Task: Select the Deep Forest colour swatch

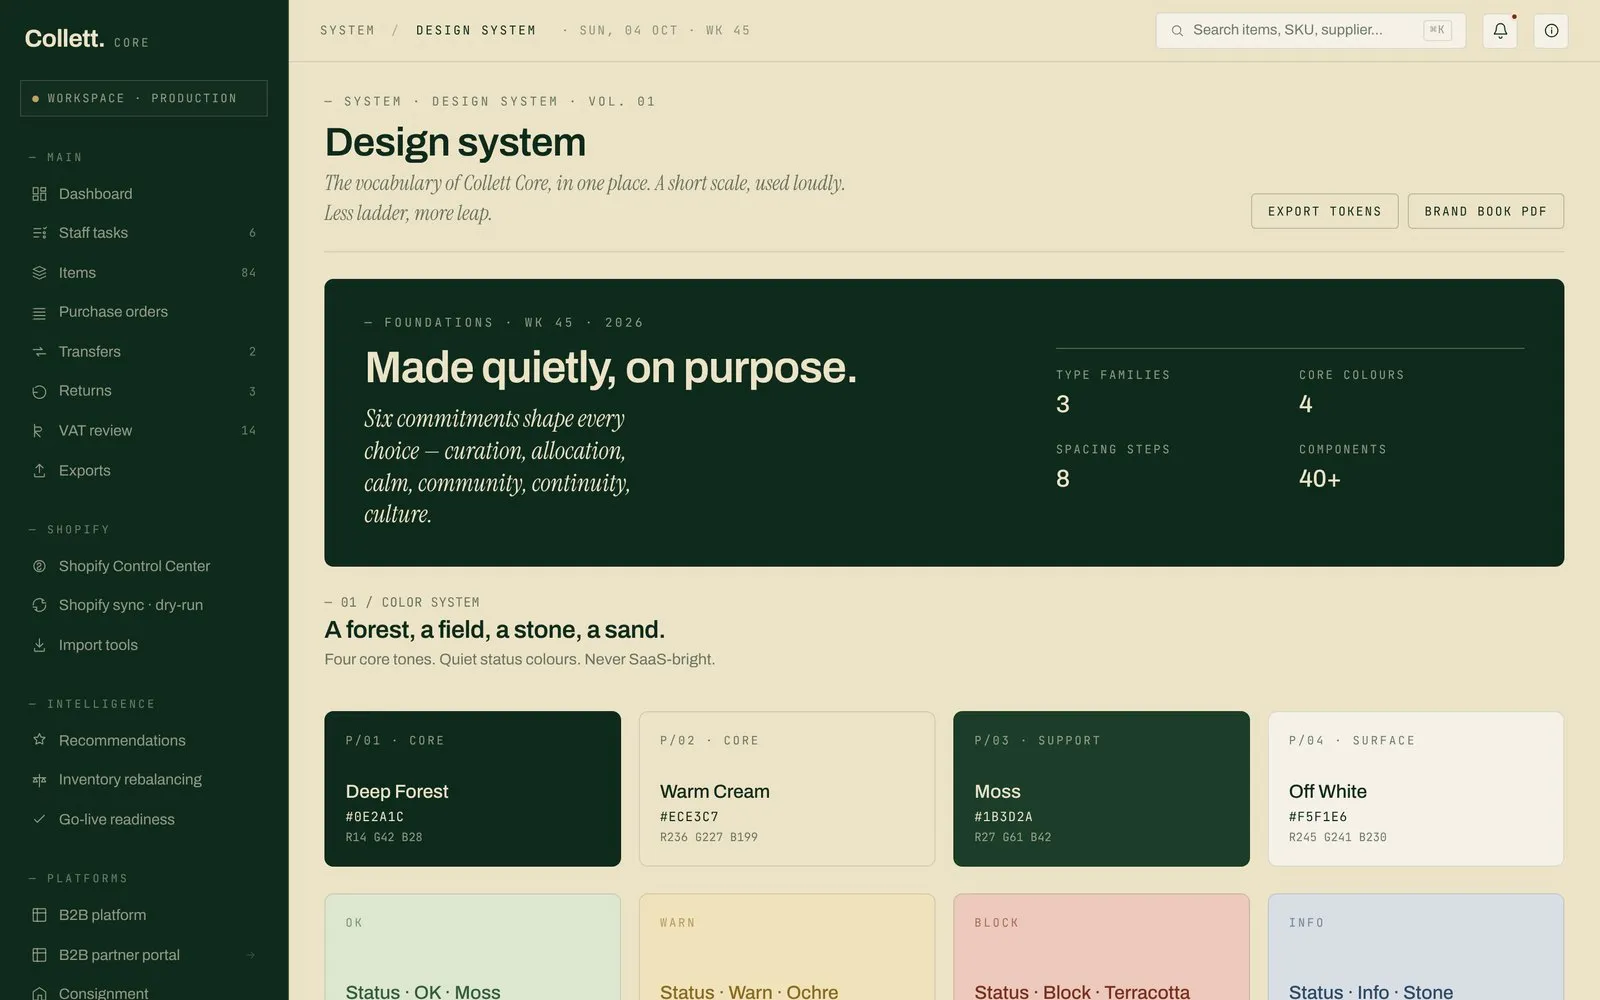Action: pos(472,789)
